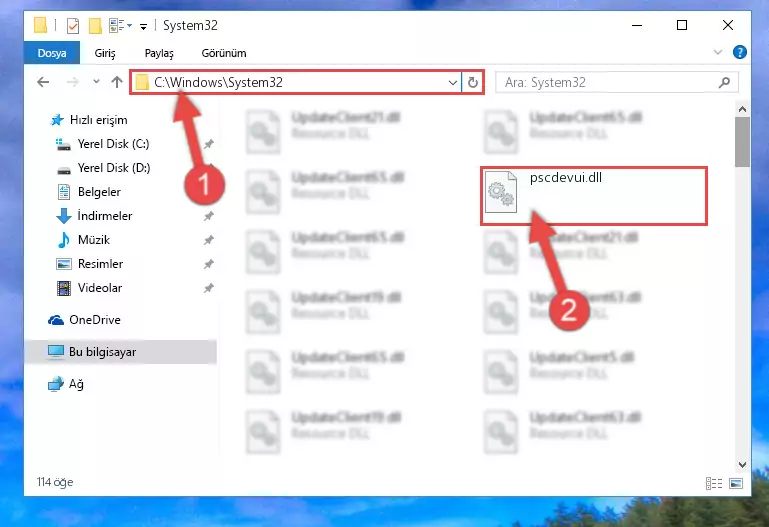Unpin Yerel Disk (C:) using its pin icon
The image size is (769, 527).
coord(209,144)
